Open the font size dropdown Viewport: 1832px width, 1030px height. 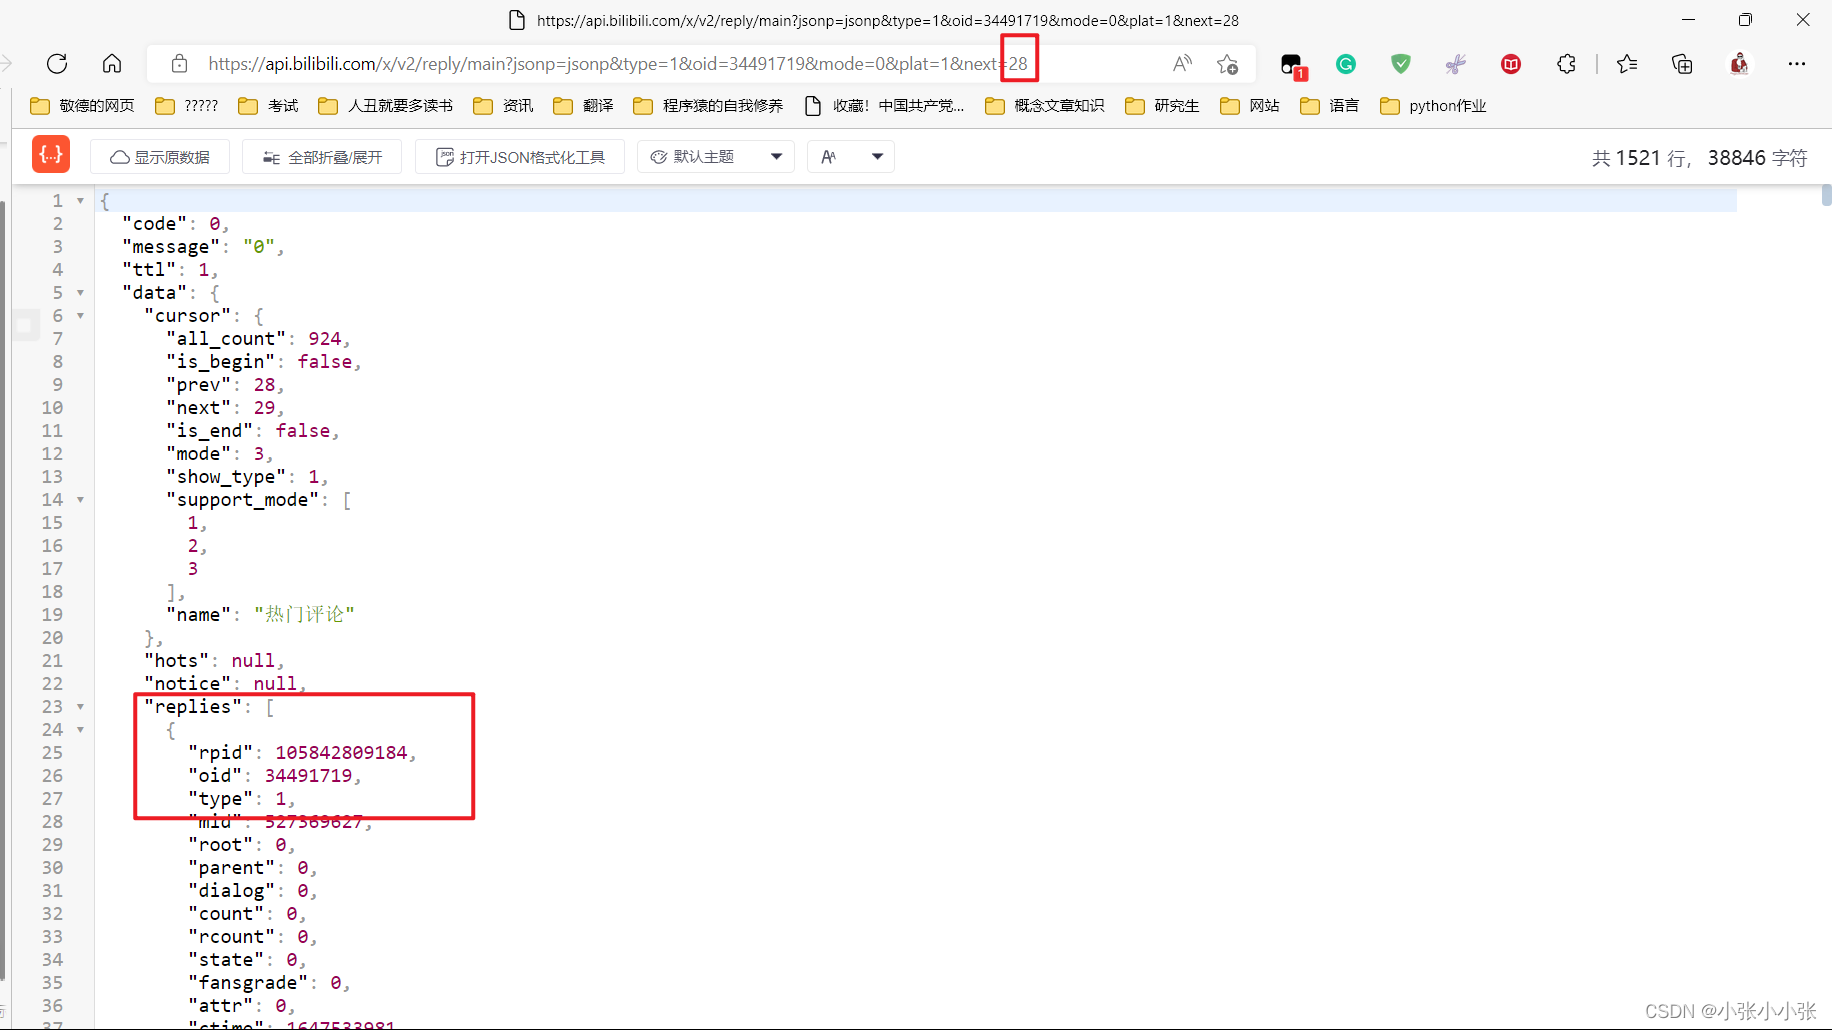[851, 157]
